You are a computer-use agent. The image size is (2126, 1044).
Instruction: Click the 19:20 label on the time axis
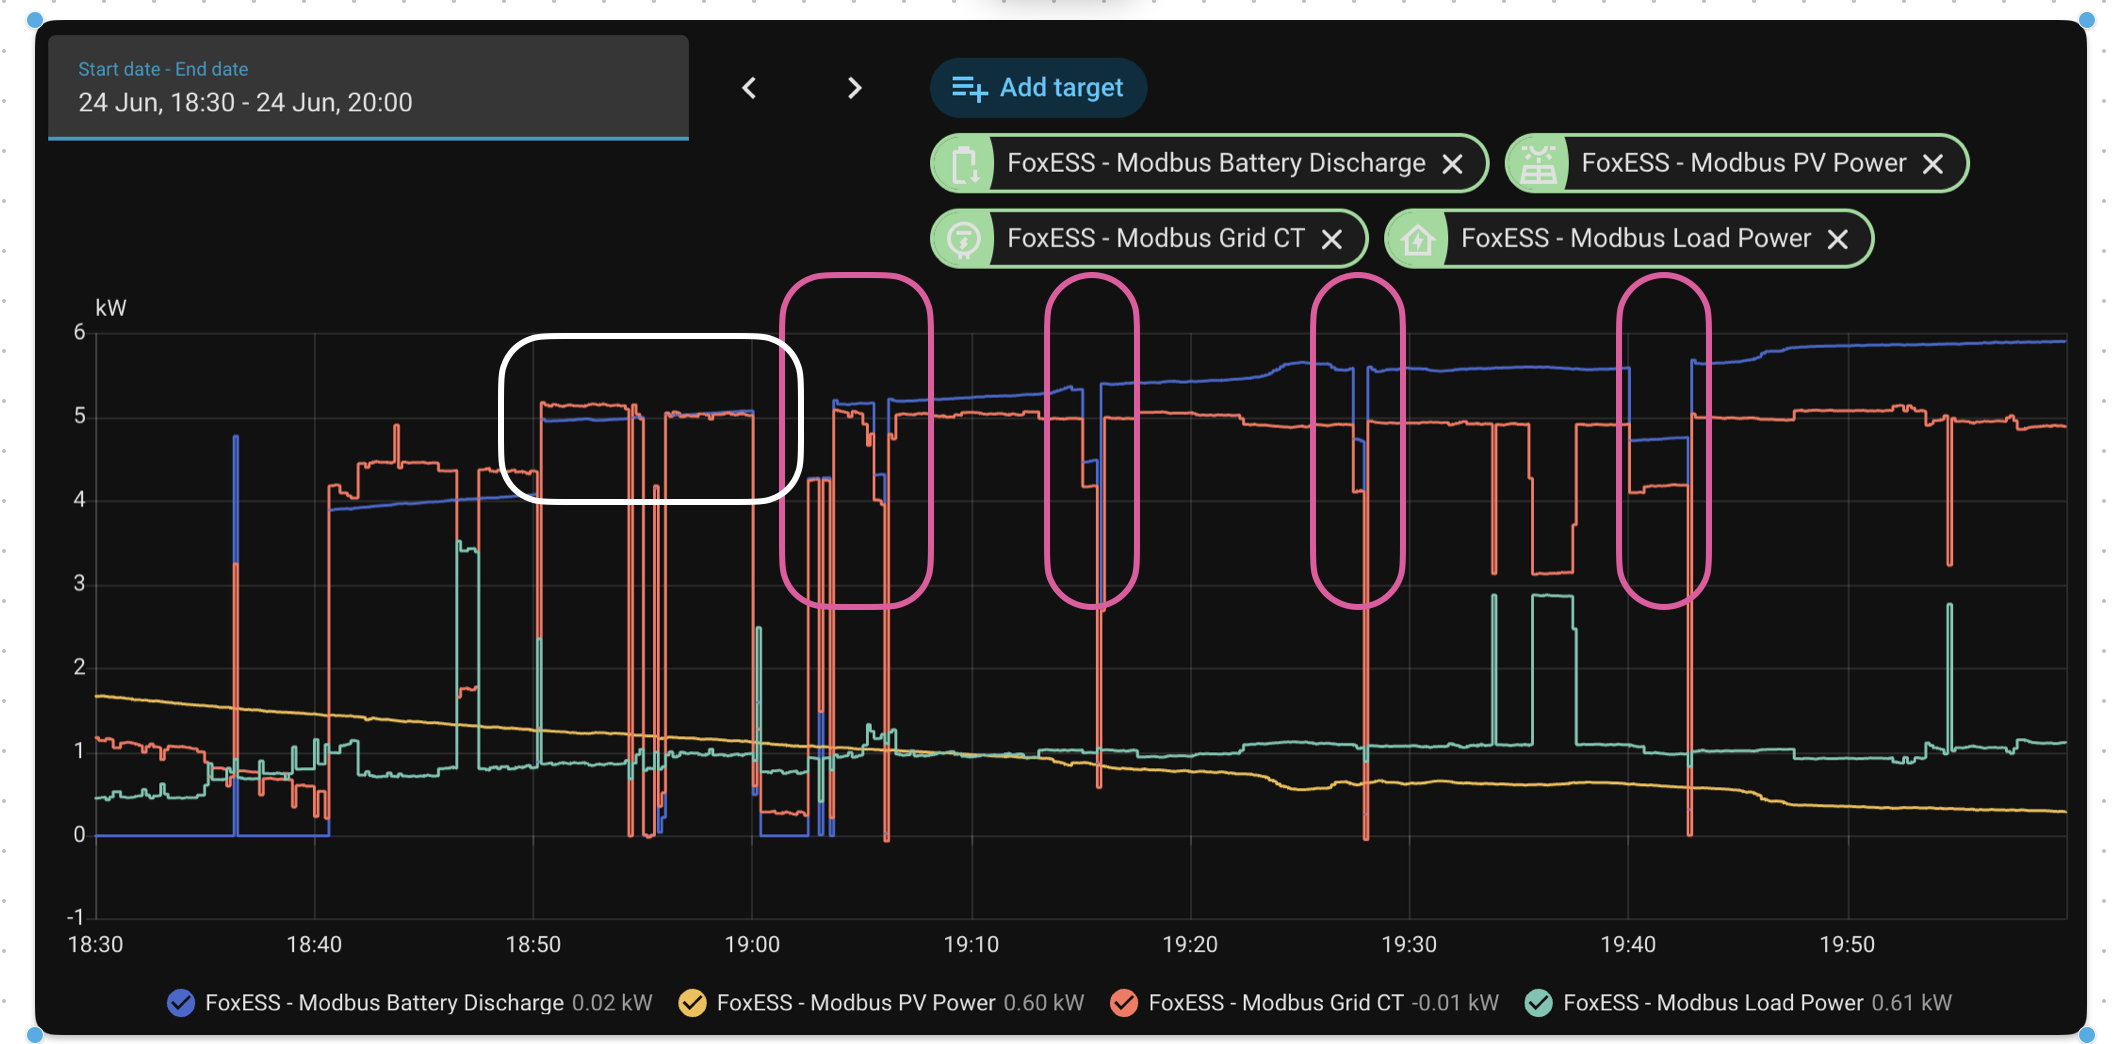tap(1190, 945)
